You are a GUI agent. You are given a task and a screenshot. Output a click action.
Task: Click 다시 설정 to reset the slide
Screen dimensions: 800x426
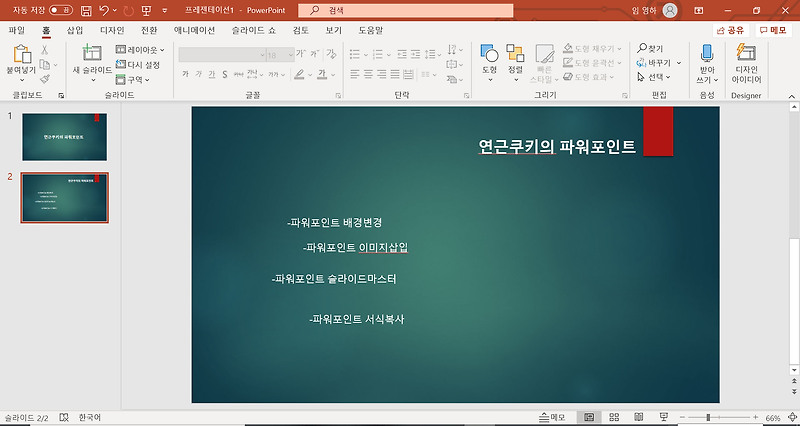click(138, 65)
